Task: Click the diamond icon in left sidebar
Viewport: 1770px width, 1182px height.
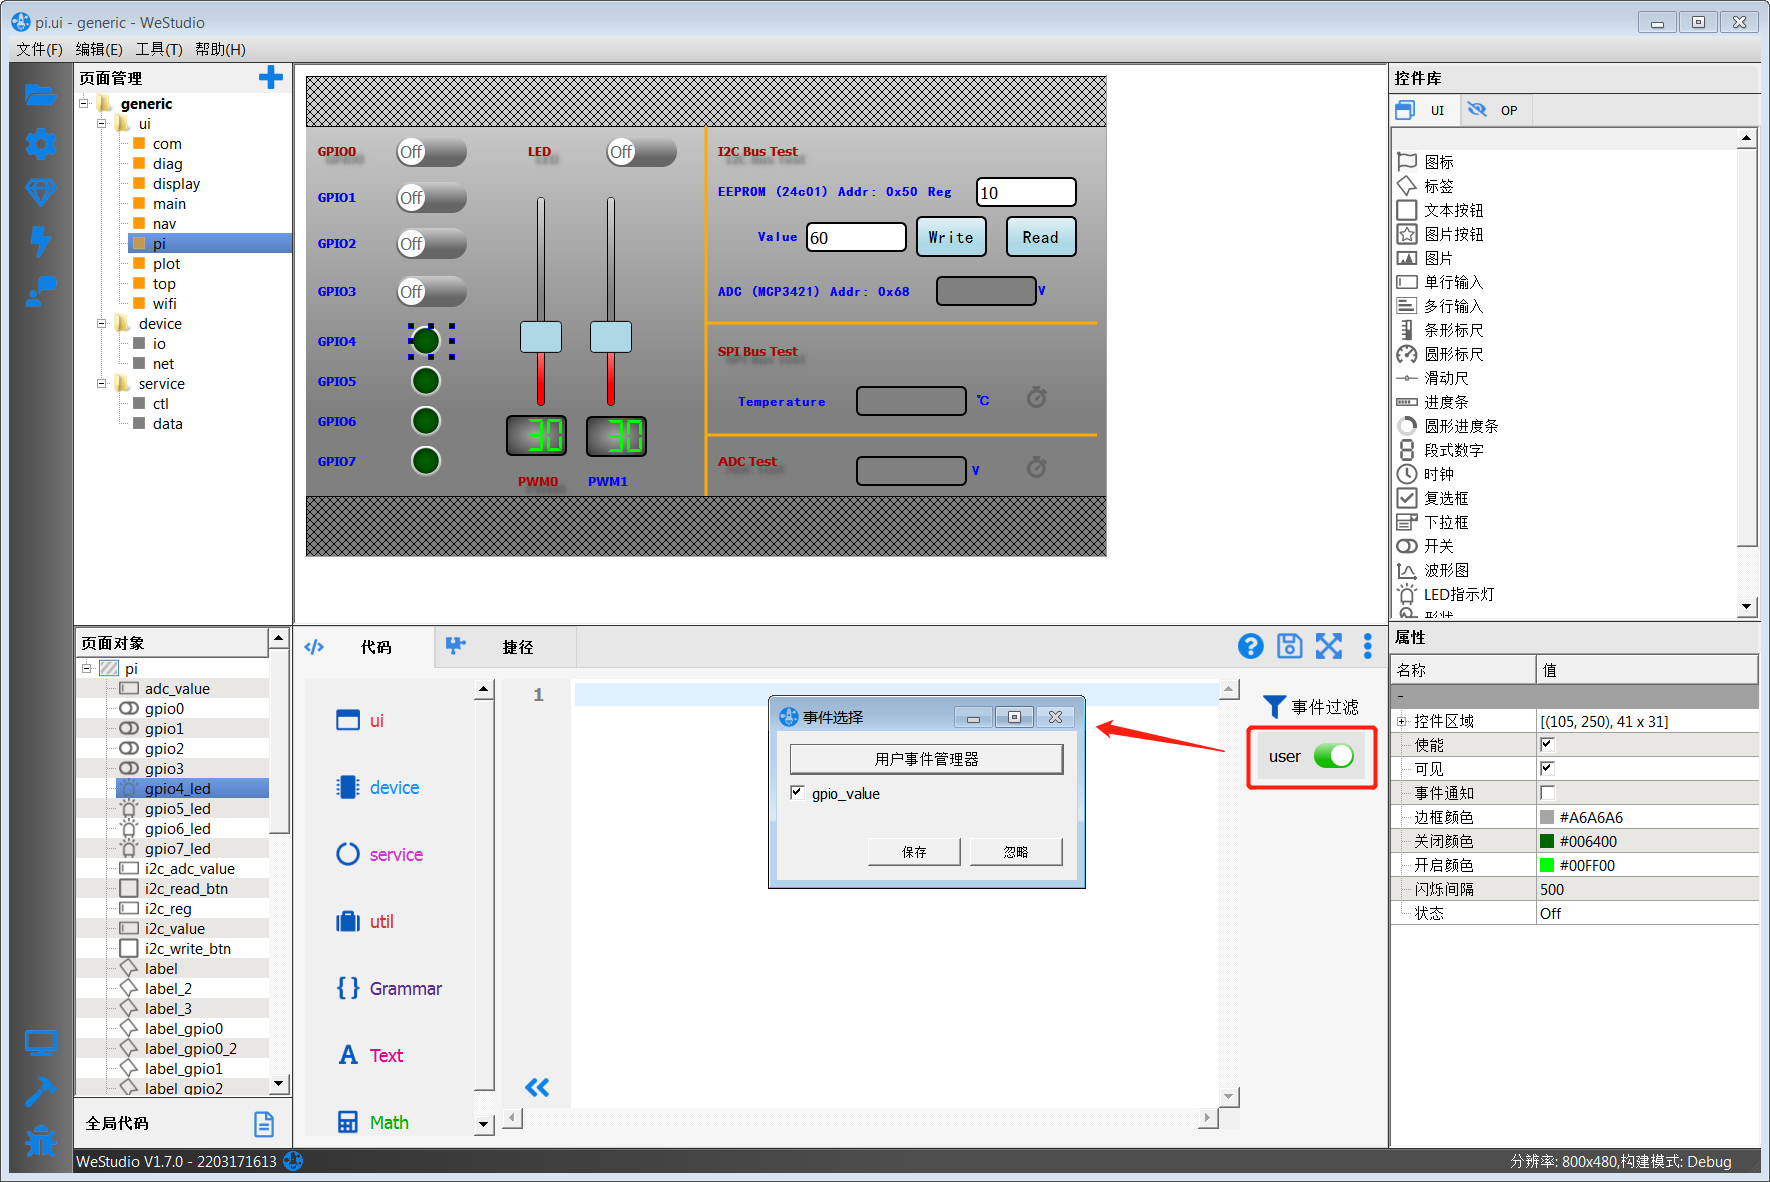Action: click(x=40, y=192)
